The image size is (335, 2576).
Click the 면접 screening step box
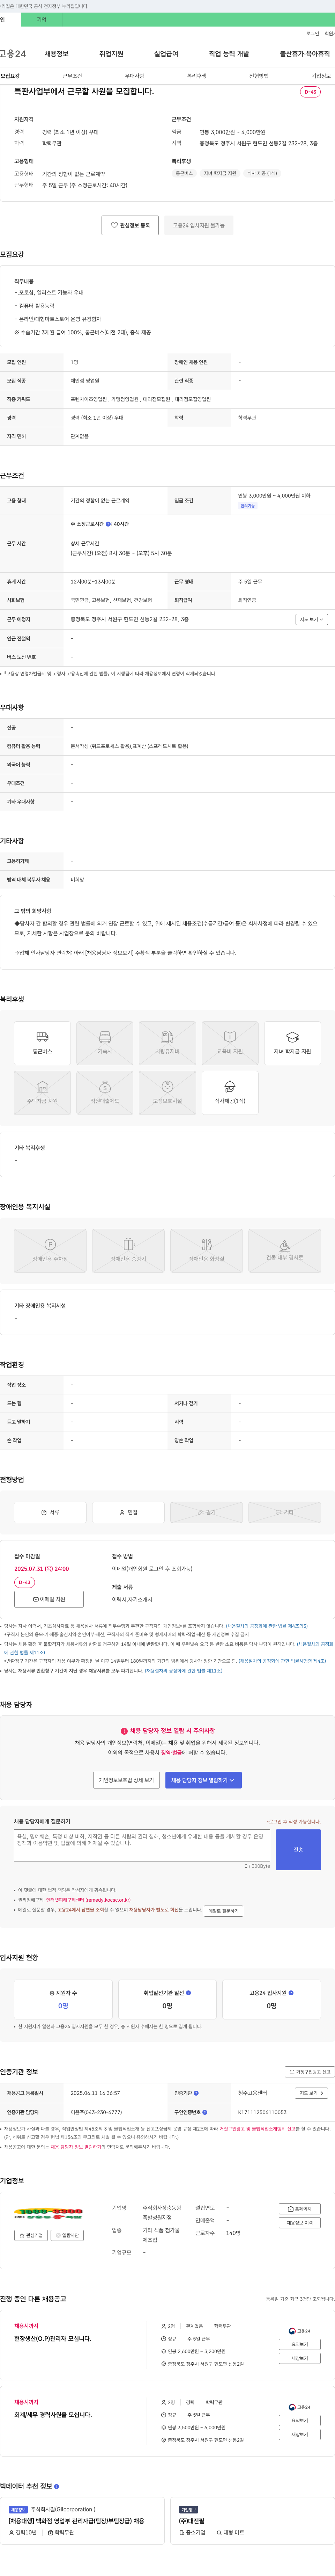click(128, 1512)
